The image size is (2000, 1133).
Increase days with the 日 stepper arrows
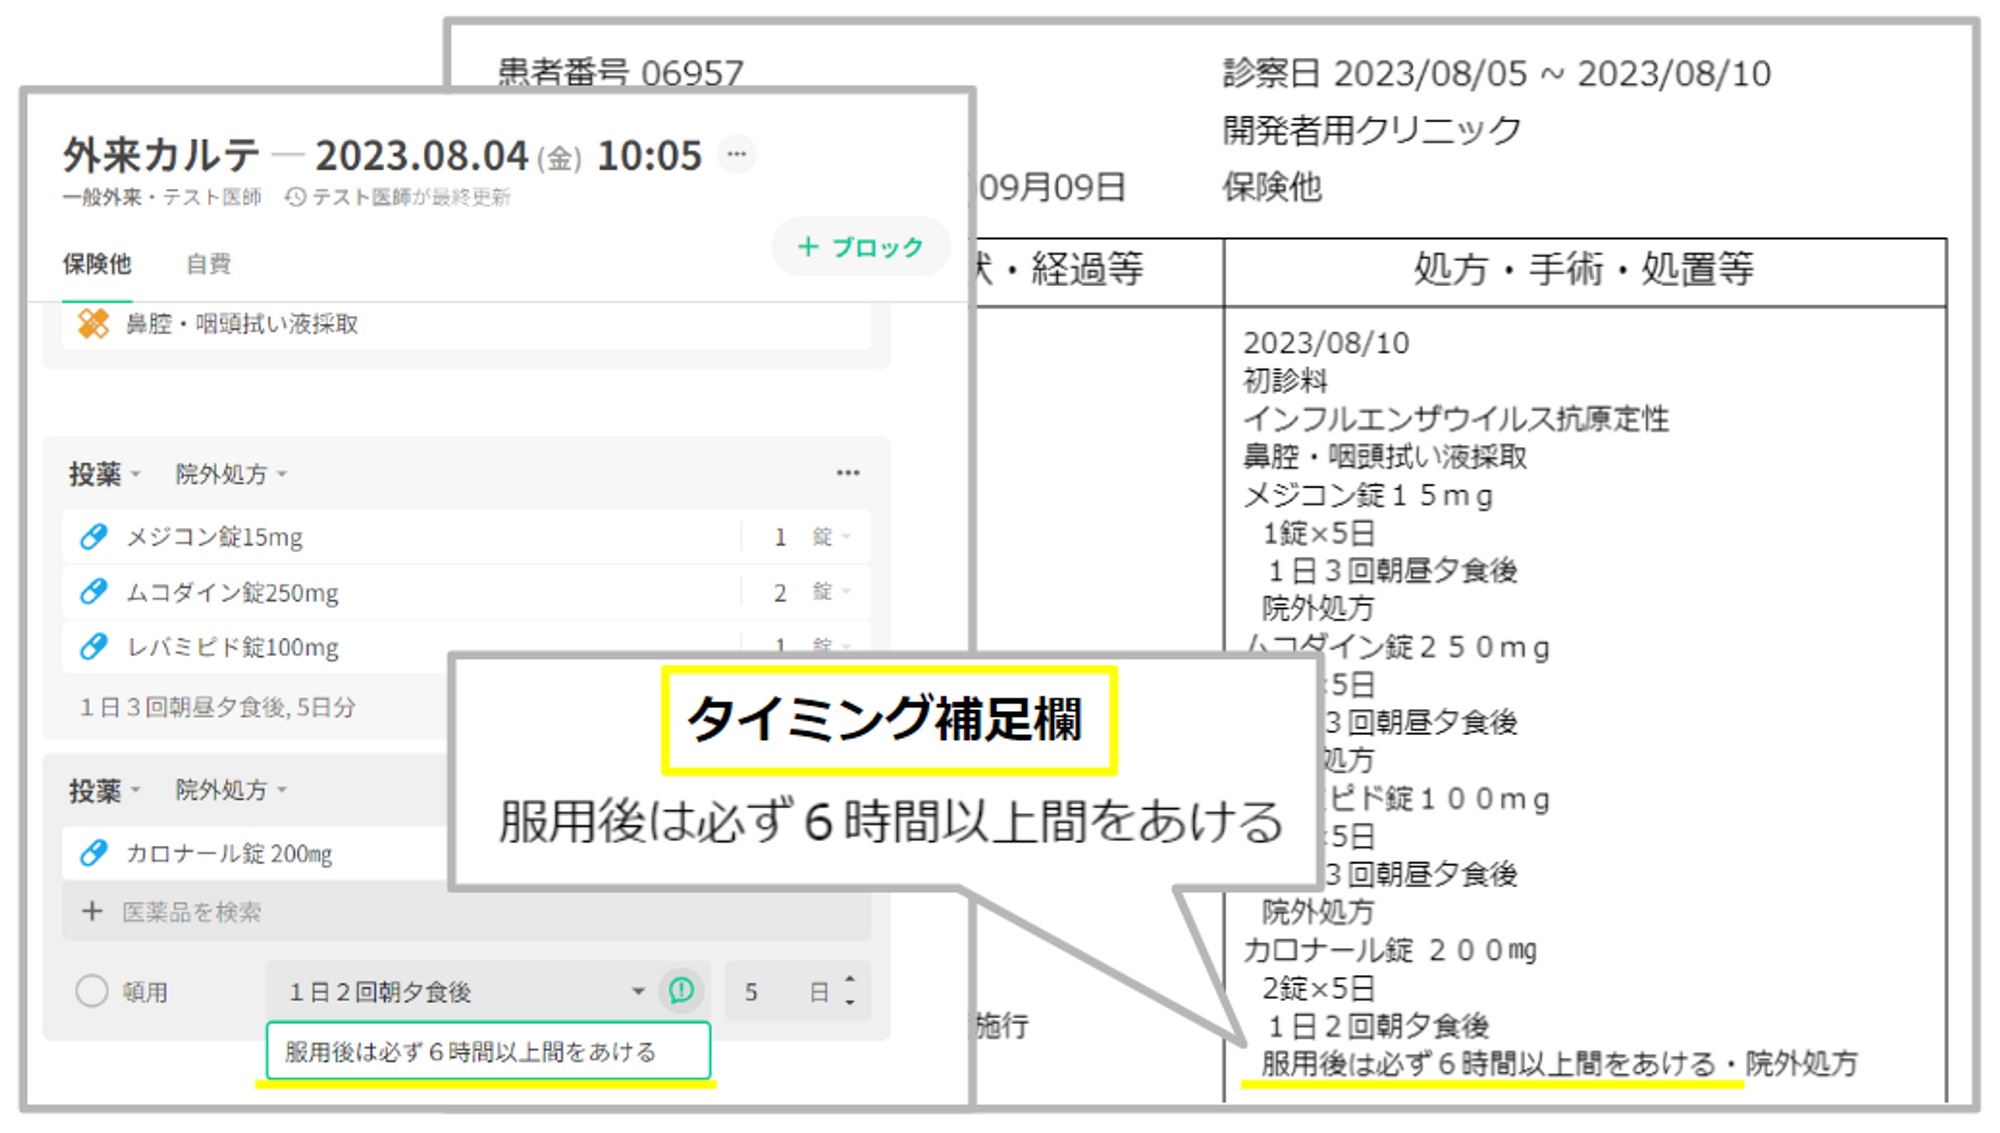(850, 981)
